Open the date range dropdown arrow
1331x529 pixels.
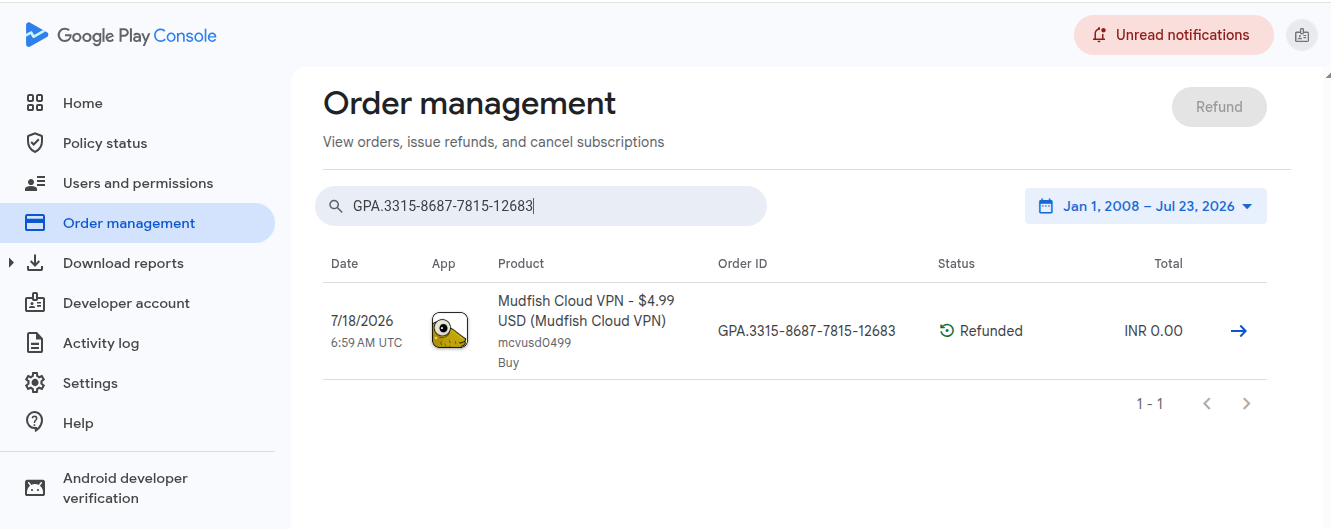pos(1247,207)
